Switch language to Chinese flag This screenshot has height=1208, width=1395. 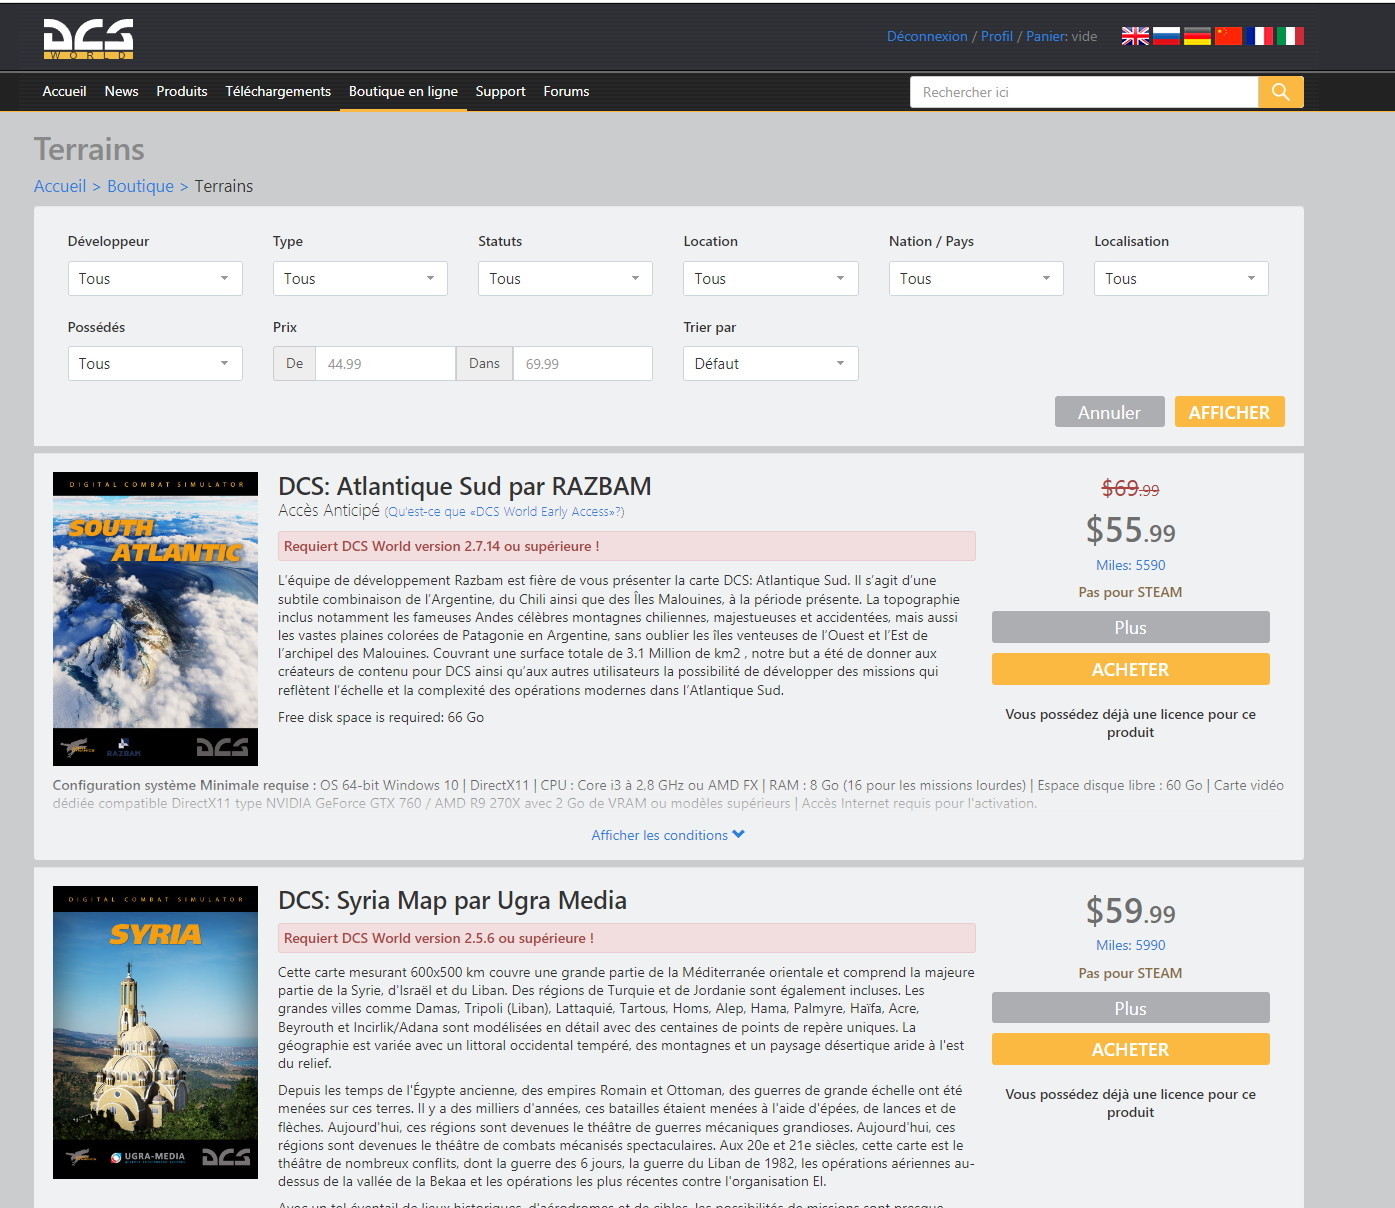click(1228, 36)
